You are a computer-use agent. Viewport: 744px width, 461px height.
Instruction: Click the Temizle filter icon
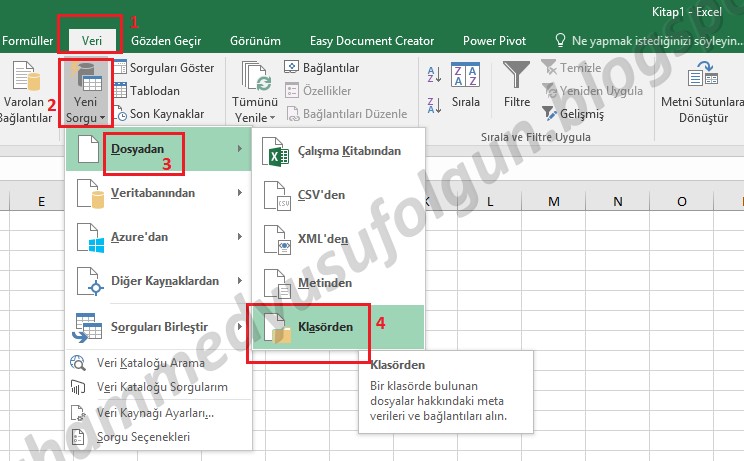click(549, 67)
